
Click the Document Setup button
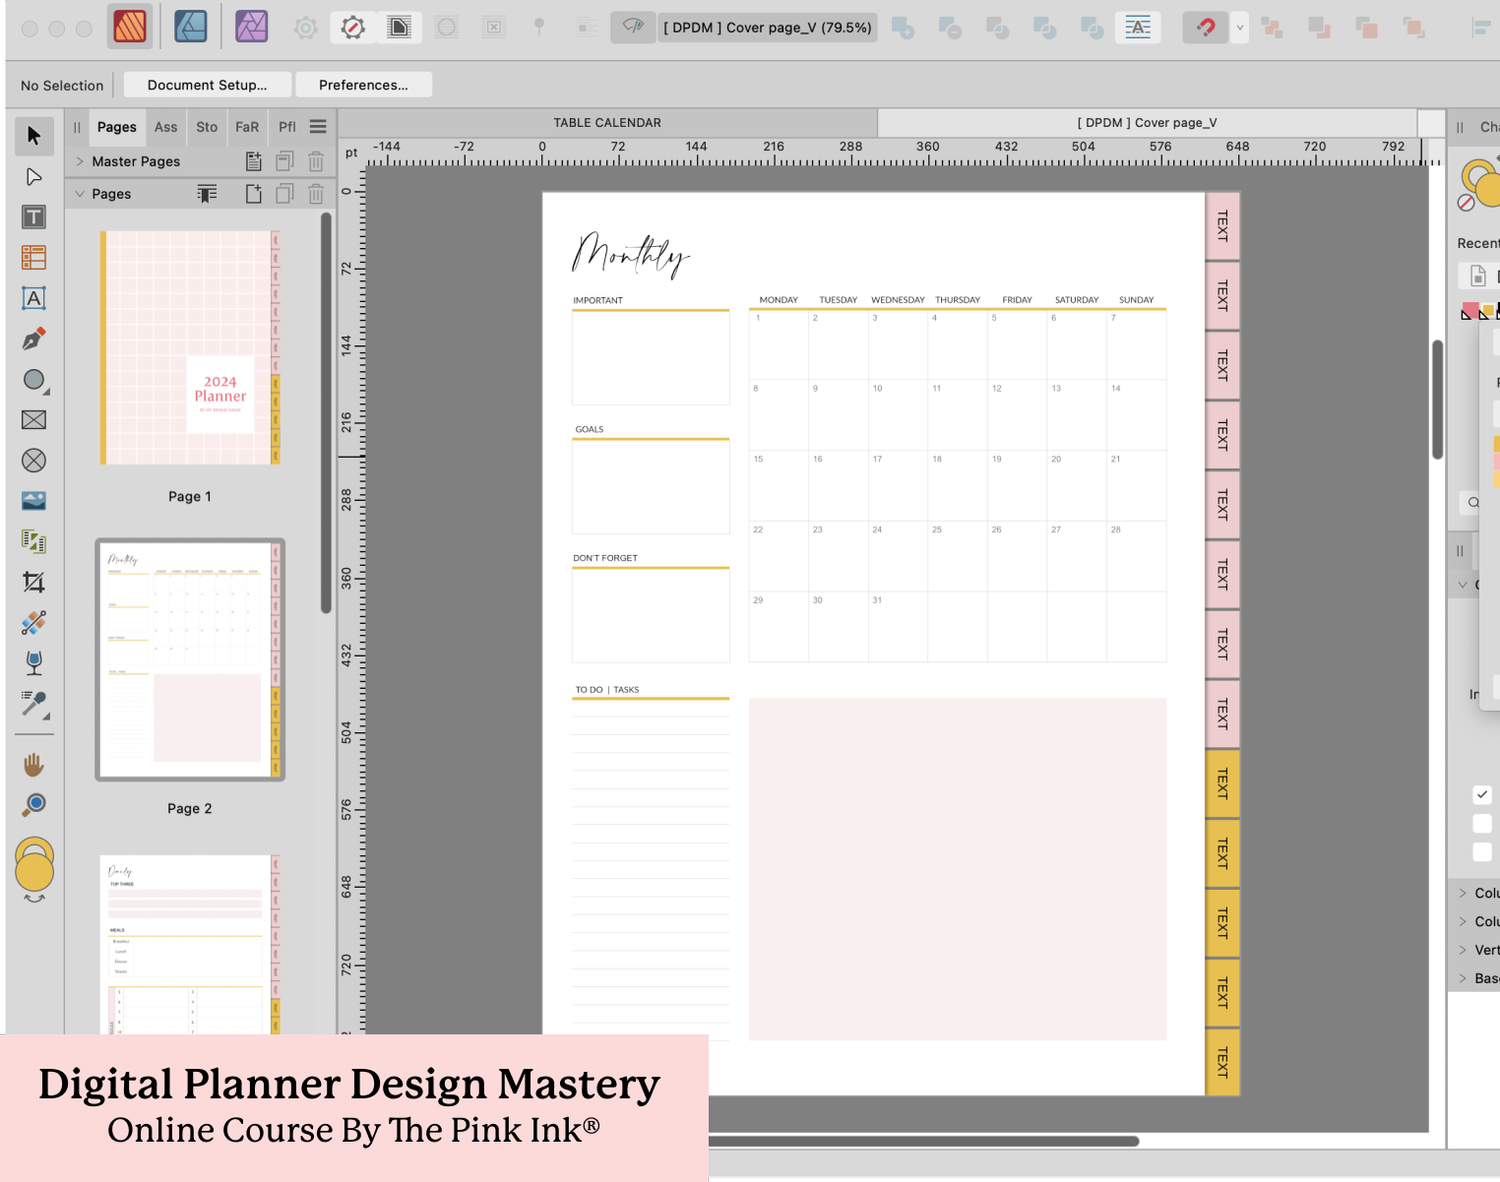tap(207, 85)
